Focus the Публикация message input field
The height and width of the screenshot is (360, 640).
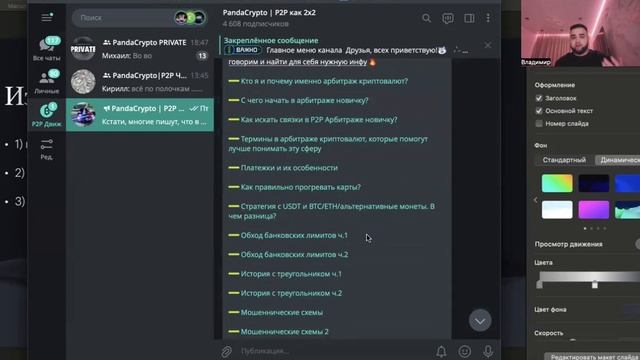pos(333,351)
